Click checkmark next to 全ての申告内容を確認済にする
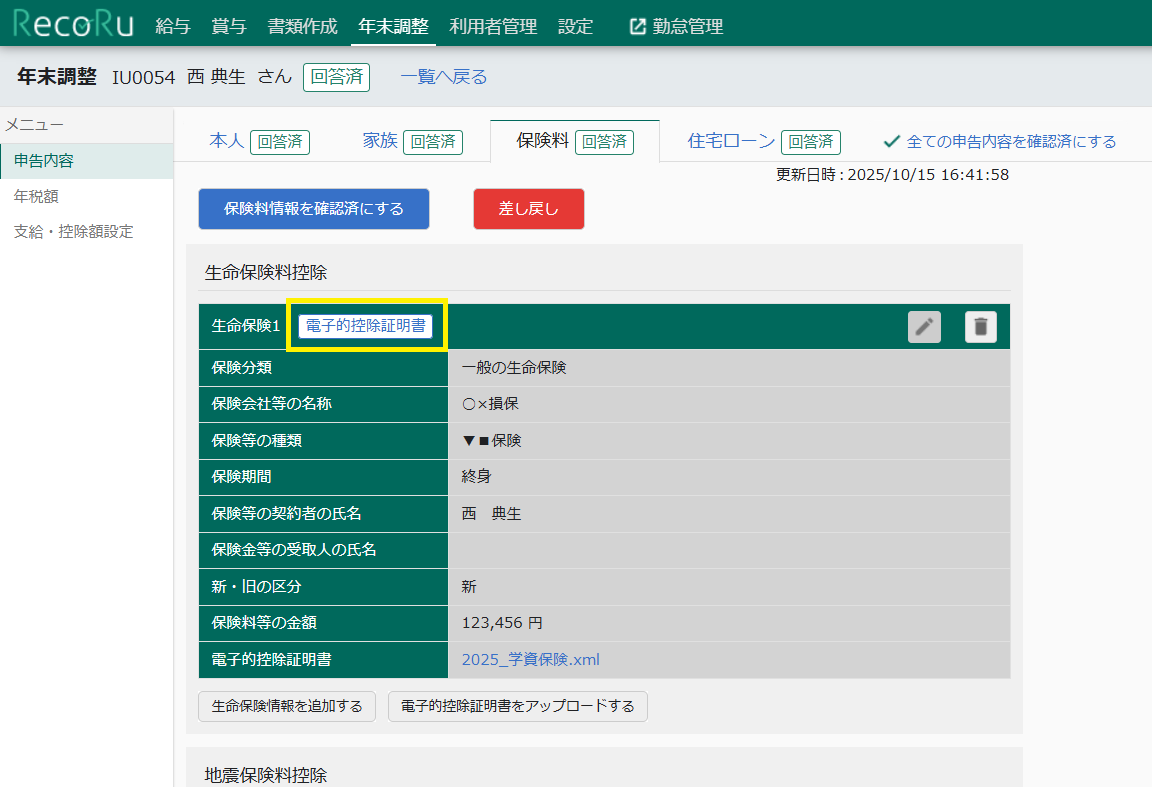1152x787 pixels. 891,142
